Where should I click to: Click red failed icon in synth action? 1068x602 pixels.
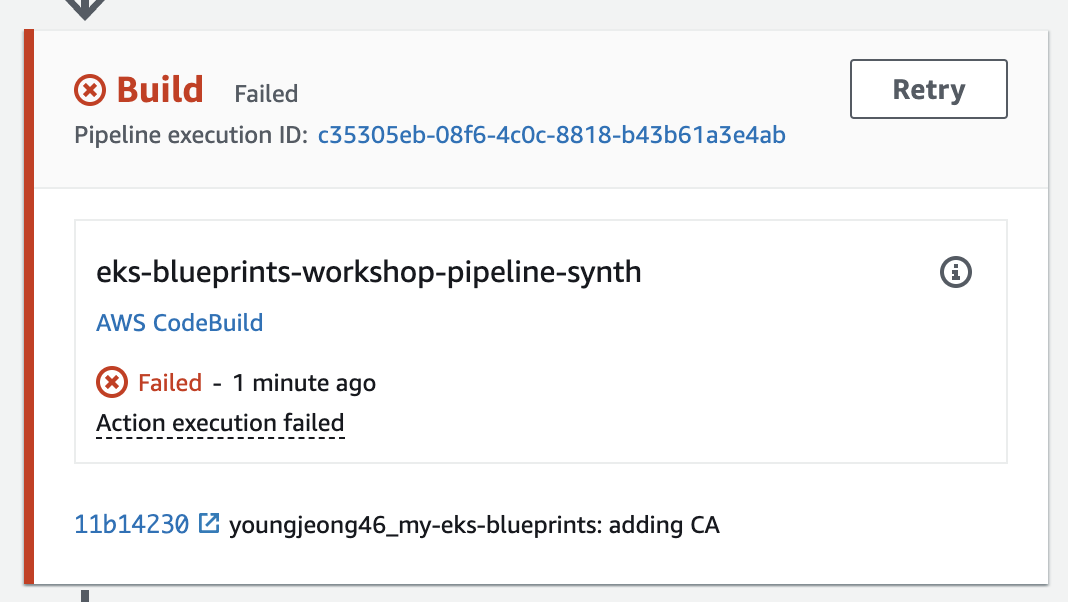point(111,382)
